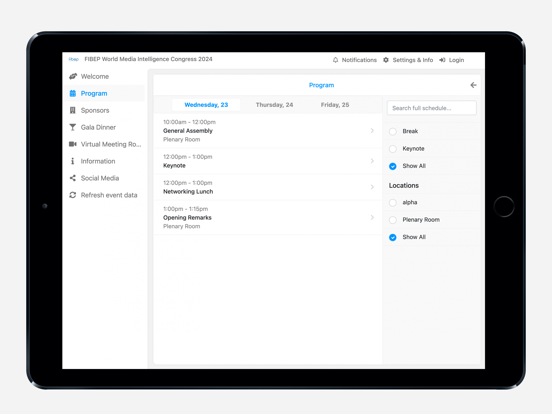Click the tablet home button
Screen dimensions: 552x414
coord(504,207)
